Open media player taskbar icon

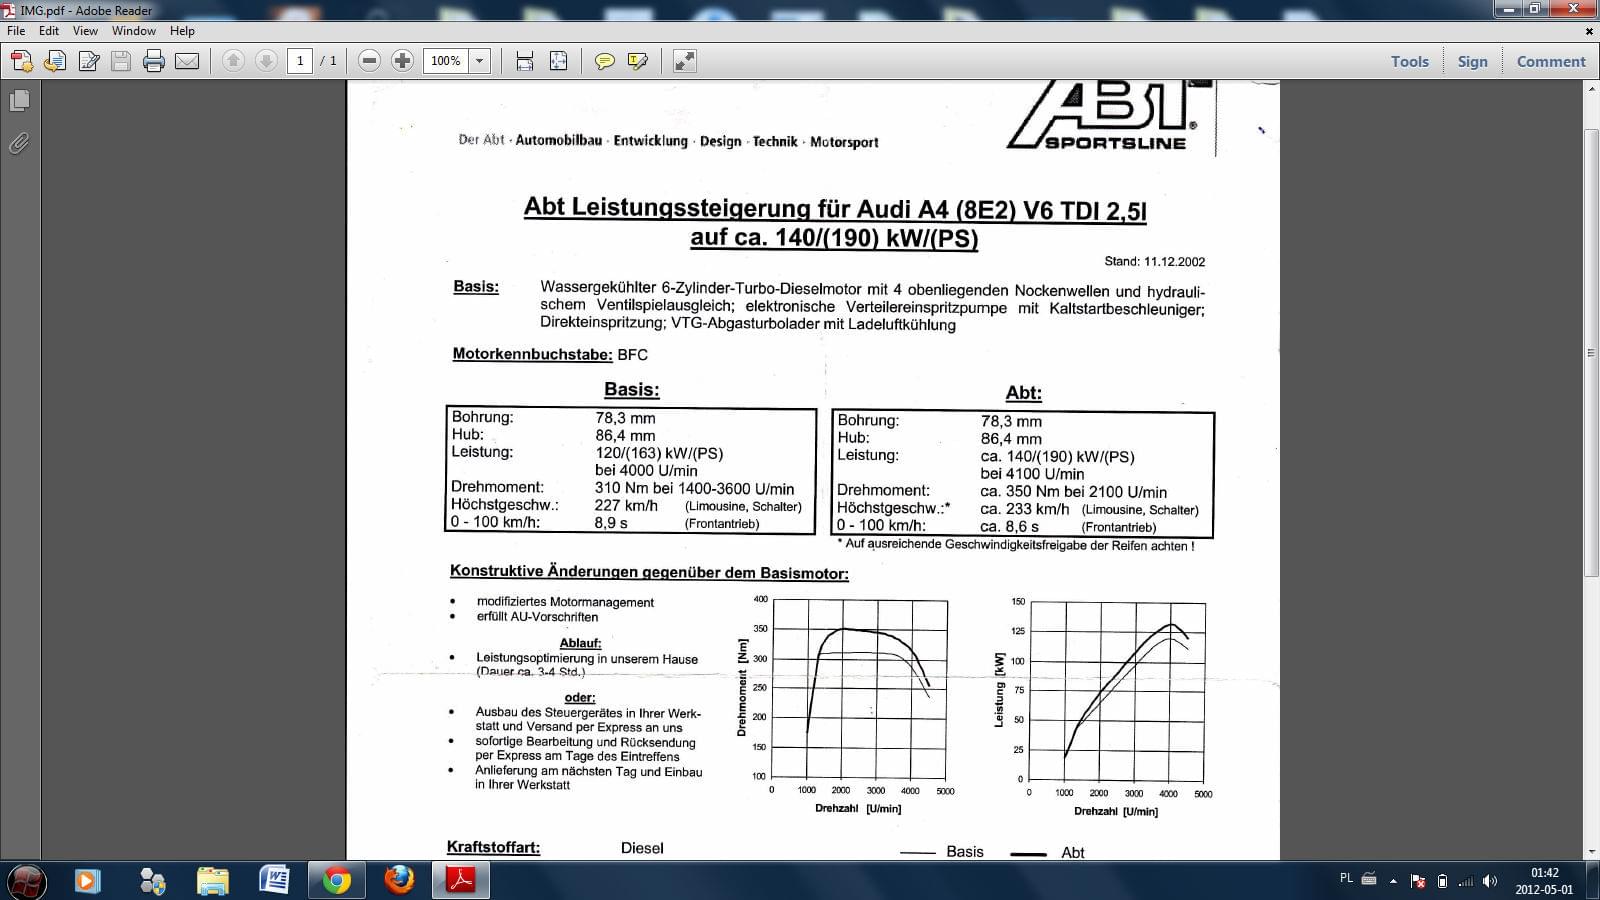coord(88,881)
